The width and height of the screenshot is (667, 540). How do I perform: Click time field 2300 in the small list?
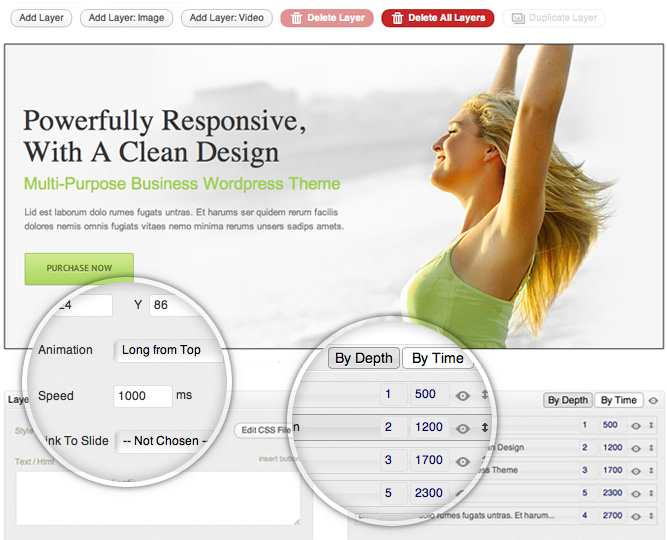[x=612, y=493]
